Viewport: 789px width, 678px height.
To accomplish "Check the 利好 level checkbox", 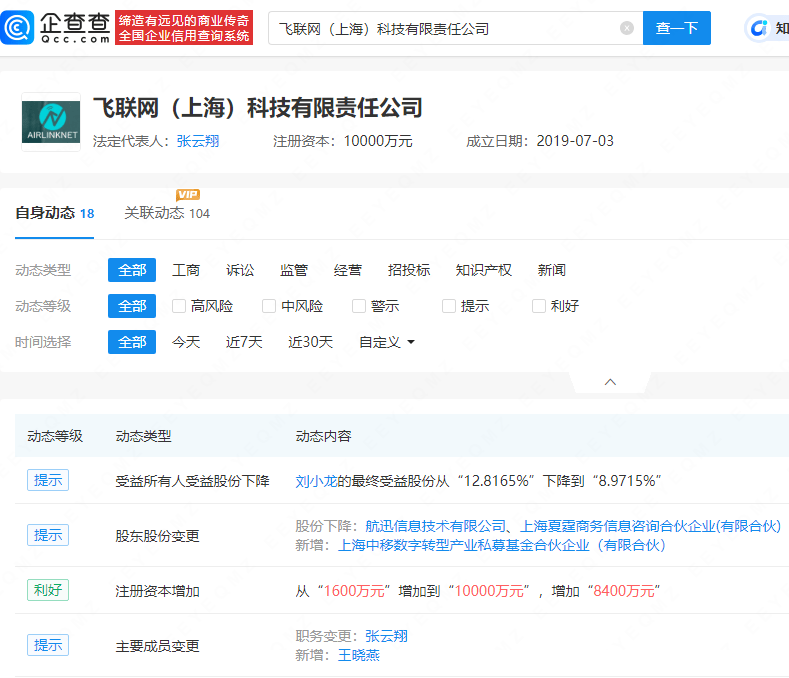I will click(x=539, y=306).
